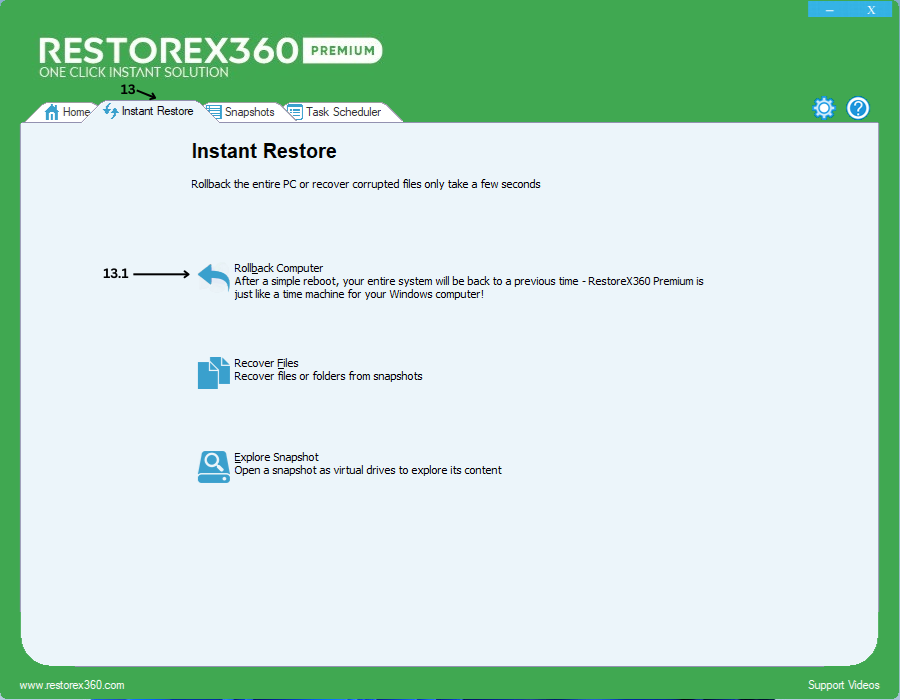900x700 pixels.
Task: Click the PREMIUM badge beside the logo
Action: click(x=341, y=50)
